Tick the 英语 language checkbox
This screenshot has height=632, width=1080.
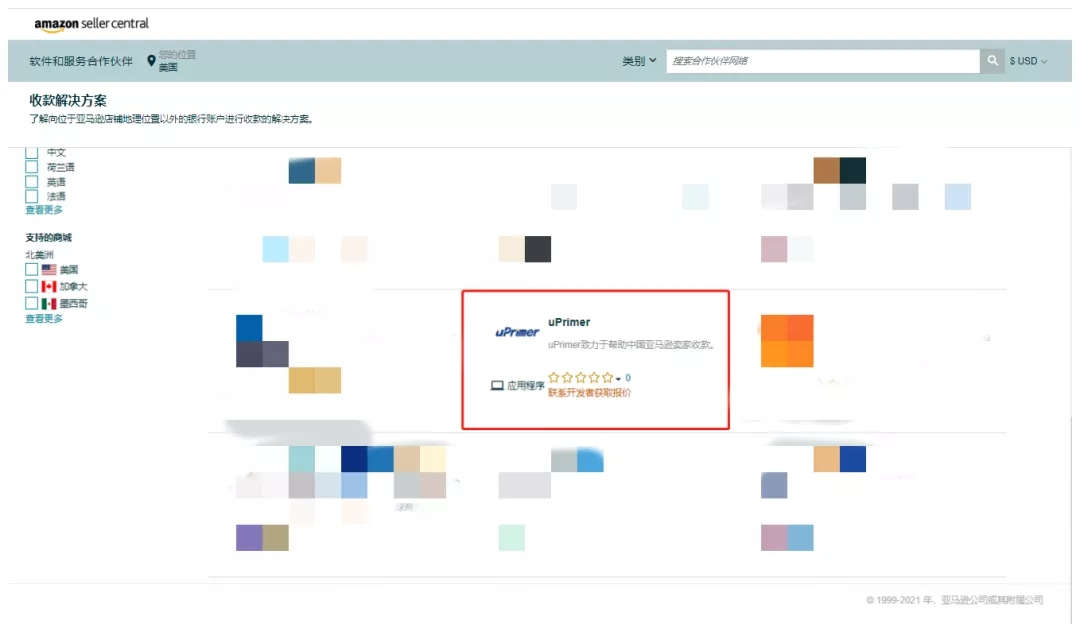(32, 182)
